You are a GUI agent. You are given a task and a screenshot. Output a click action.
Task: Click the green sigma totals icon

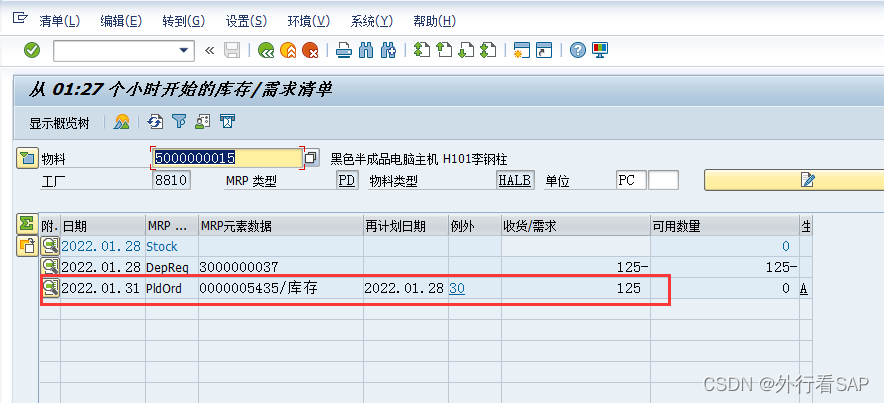pos(26,224)
